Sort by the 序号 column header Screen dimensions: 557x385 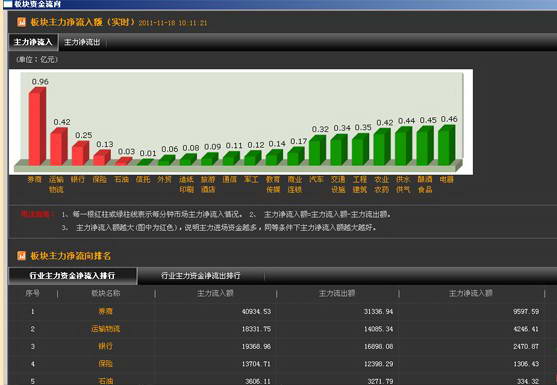click(33, 293)
